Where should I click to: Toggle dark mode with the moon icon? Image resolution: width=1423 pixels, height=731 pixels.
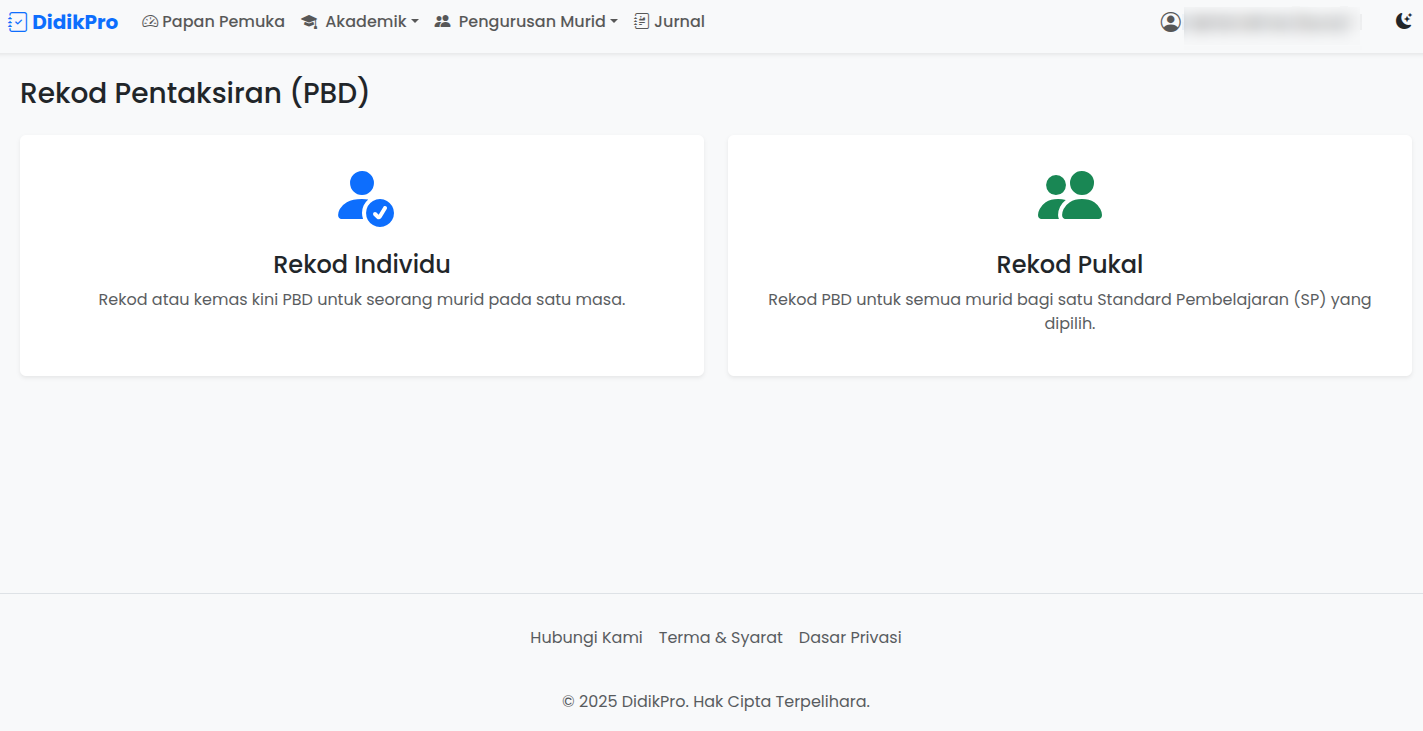click(1404, 20)
